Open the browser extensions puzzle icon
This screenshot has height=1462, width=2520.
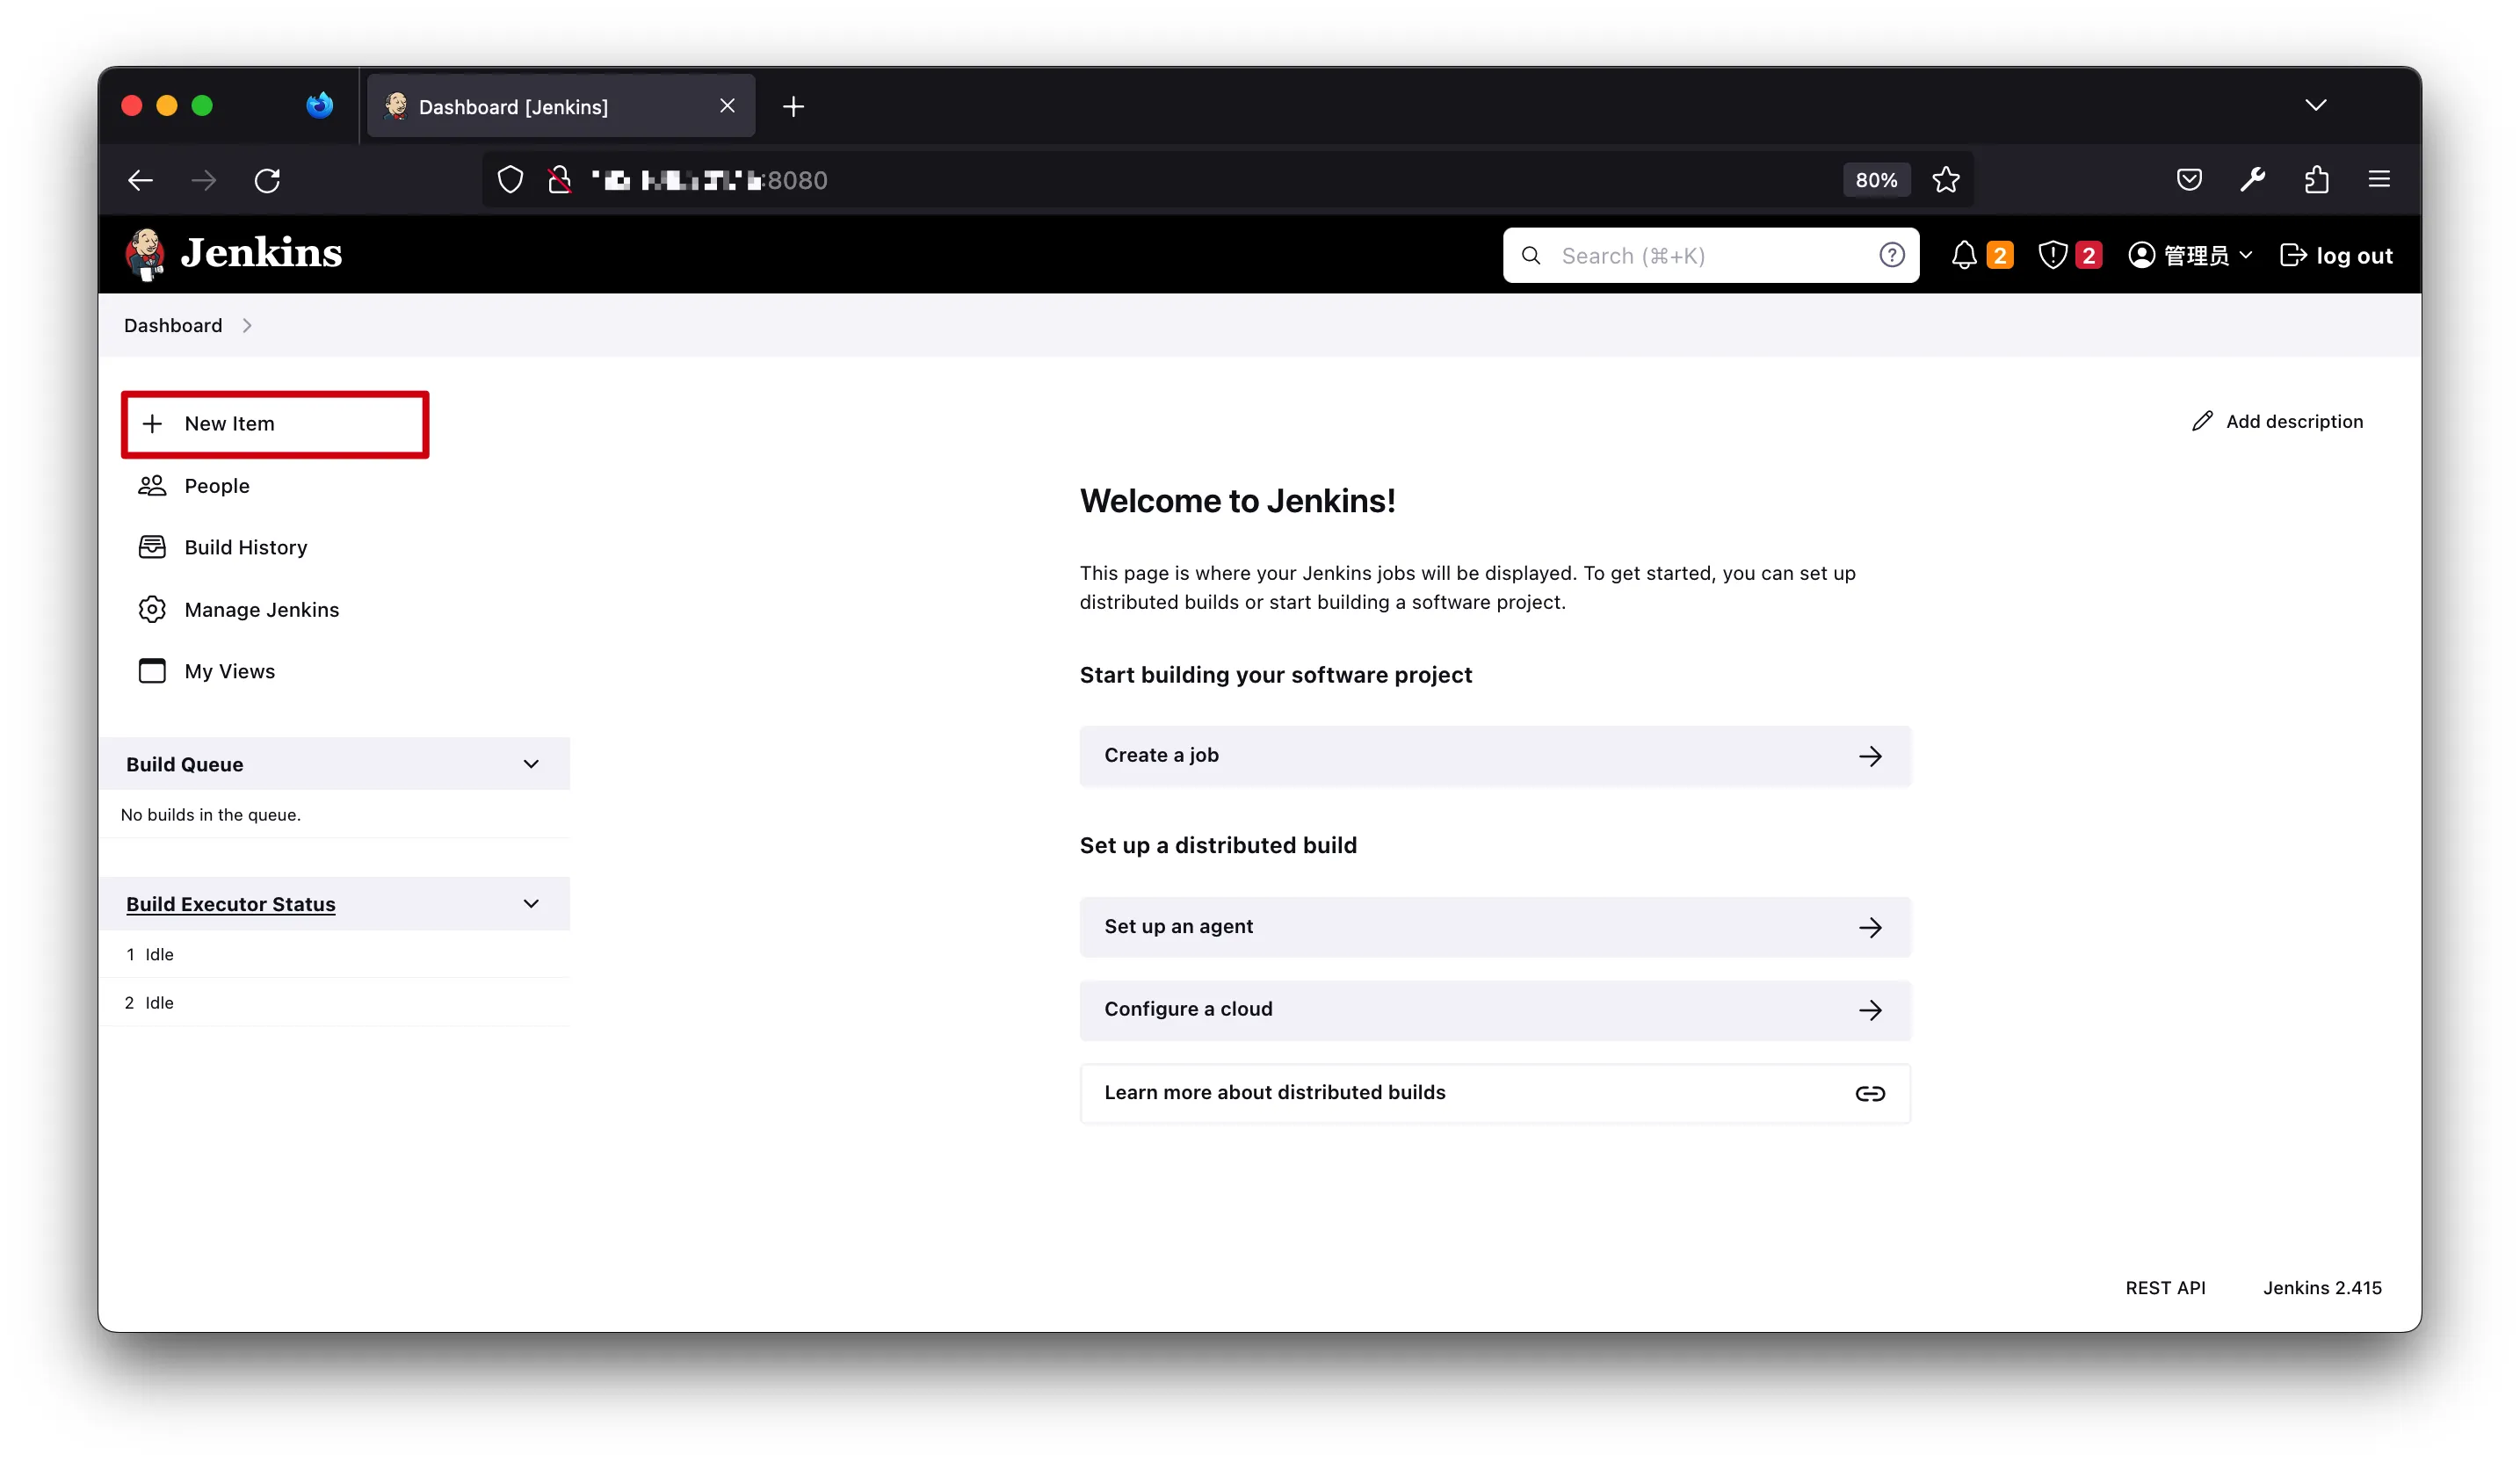2316,180
